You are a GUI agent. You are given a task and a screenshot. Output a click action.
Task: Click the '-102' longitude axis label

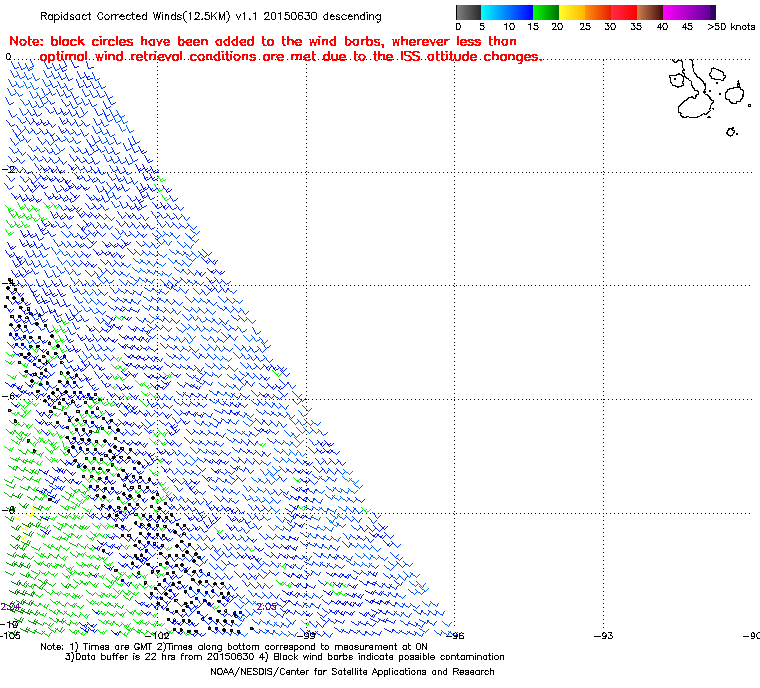158,635
